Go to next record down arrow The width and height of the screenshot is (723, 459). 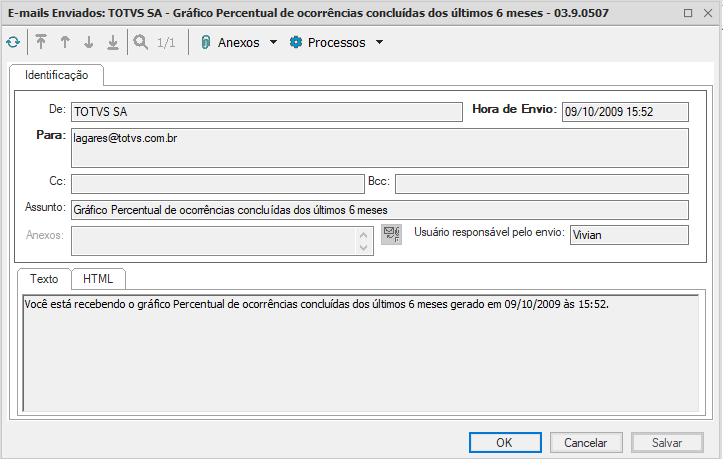pyautogui.click(x=89, y=42)
